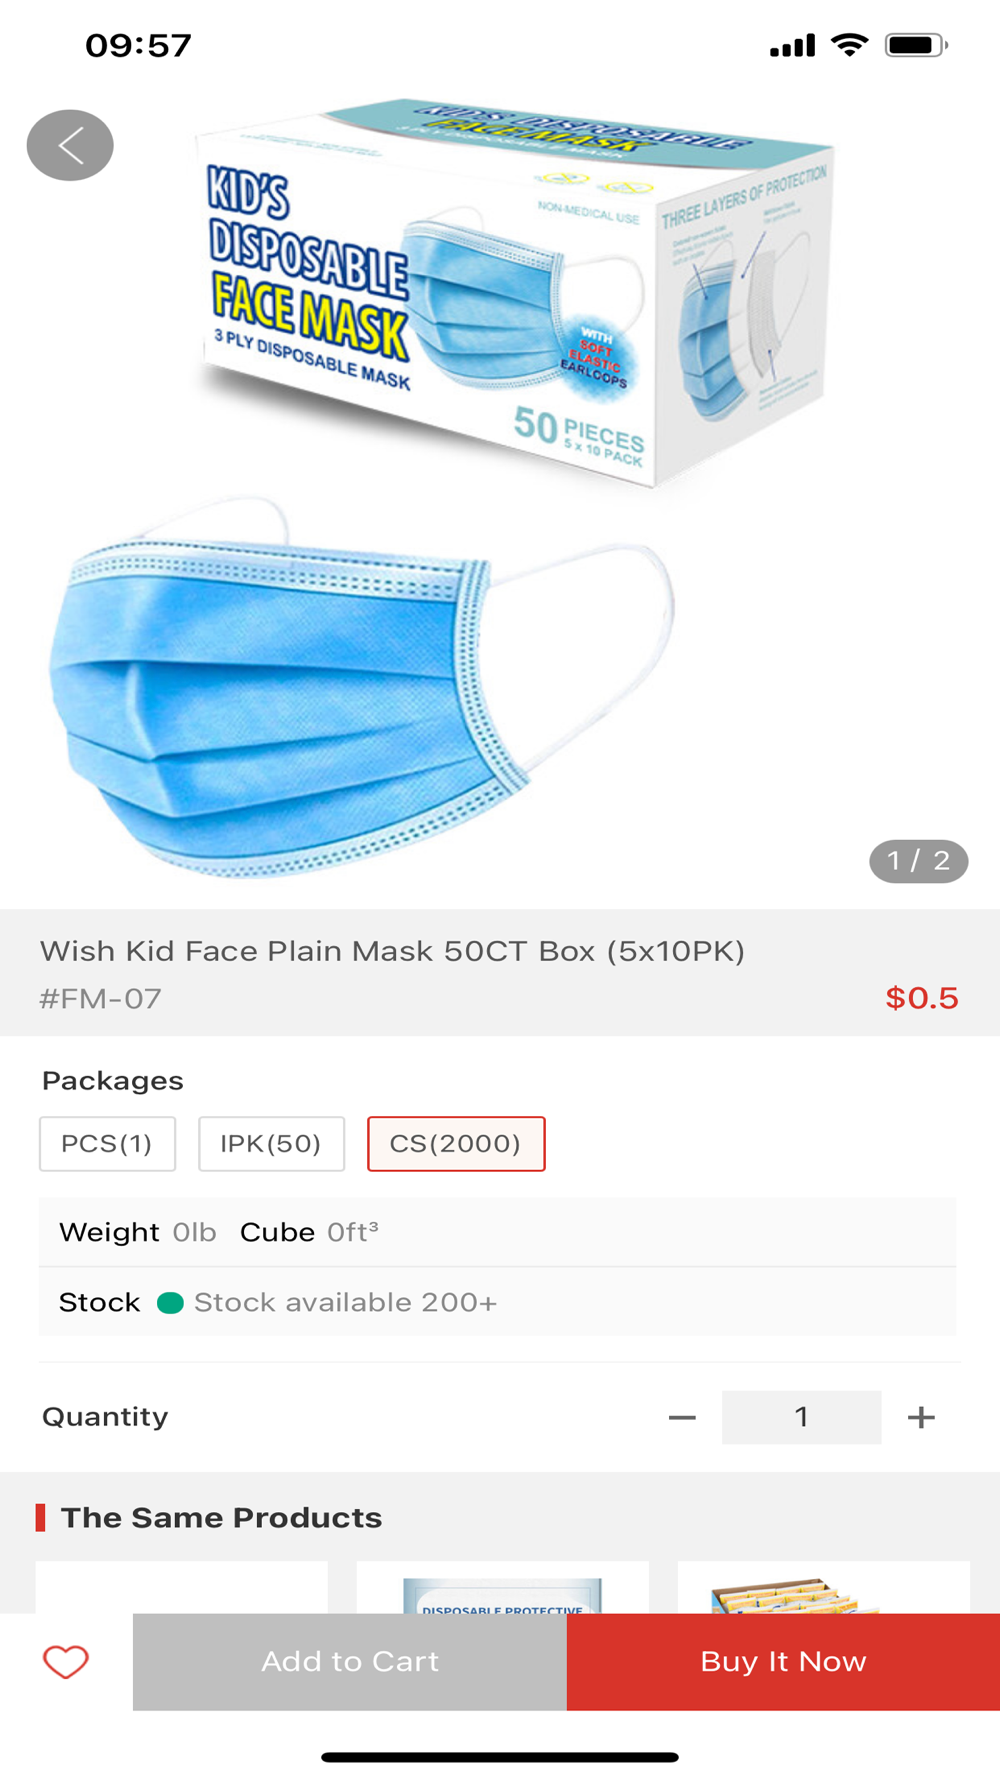Image resolution: width=1000 pixels, height=1778 pixels.
Task: Tap the cellular signal bars icon
Action: pyautogui.click(x=792, y=46)
